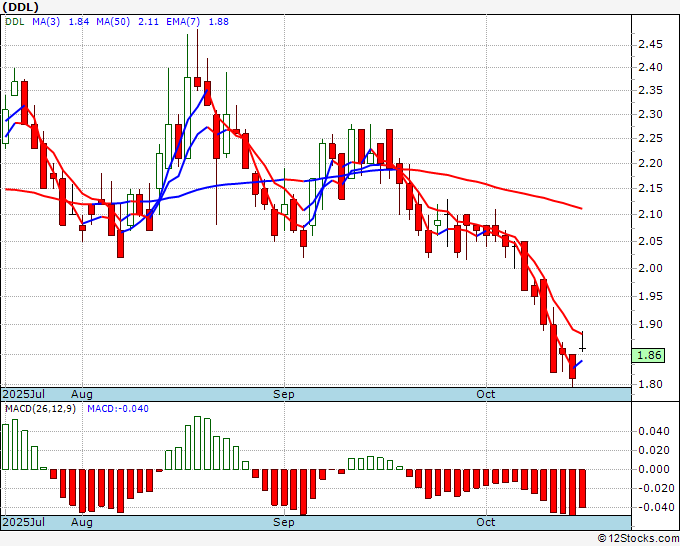
Task: Click the tallest green MACD bar in mid-August
Action: click(198, 443)
